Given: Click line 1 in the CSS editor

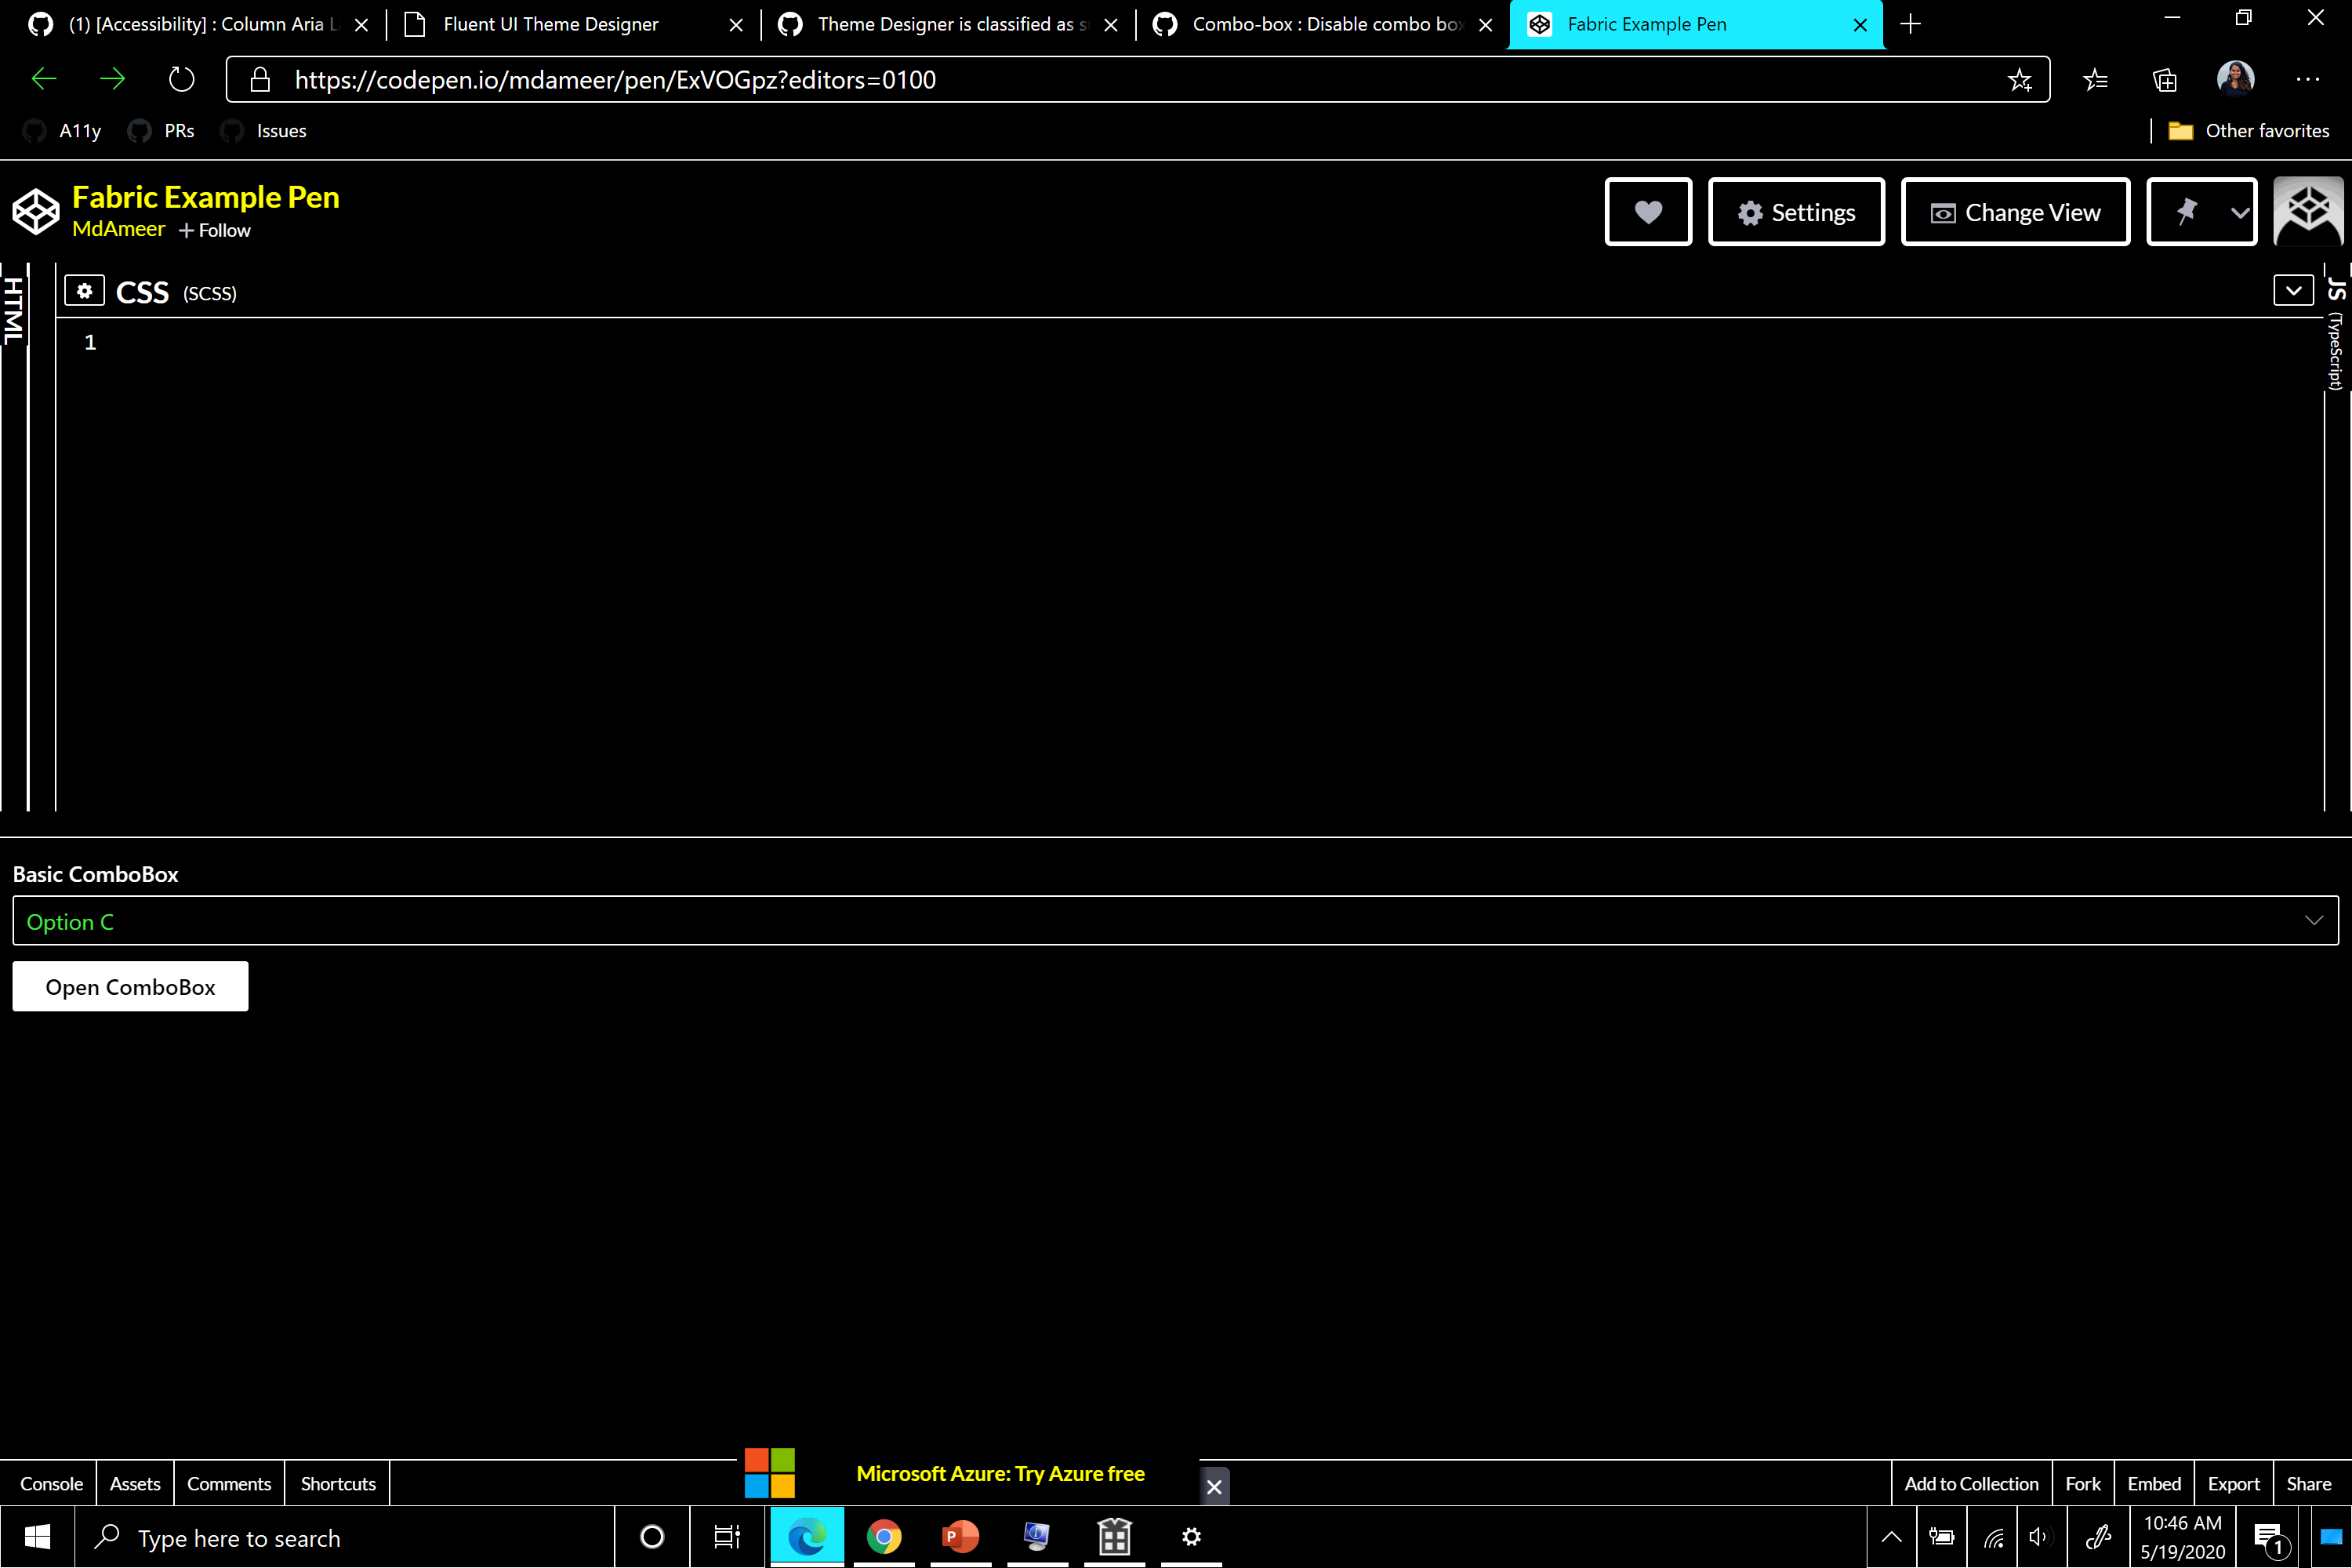Looking at the screenshot, I should (x=300, y=341).
